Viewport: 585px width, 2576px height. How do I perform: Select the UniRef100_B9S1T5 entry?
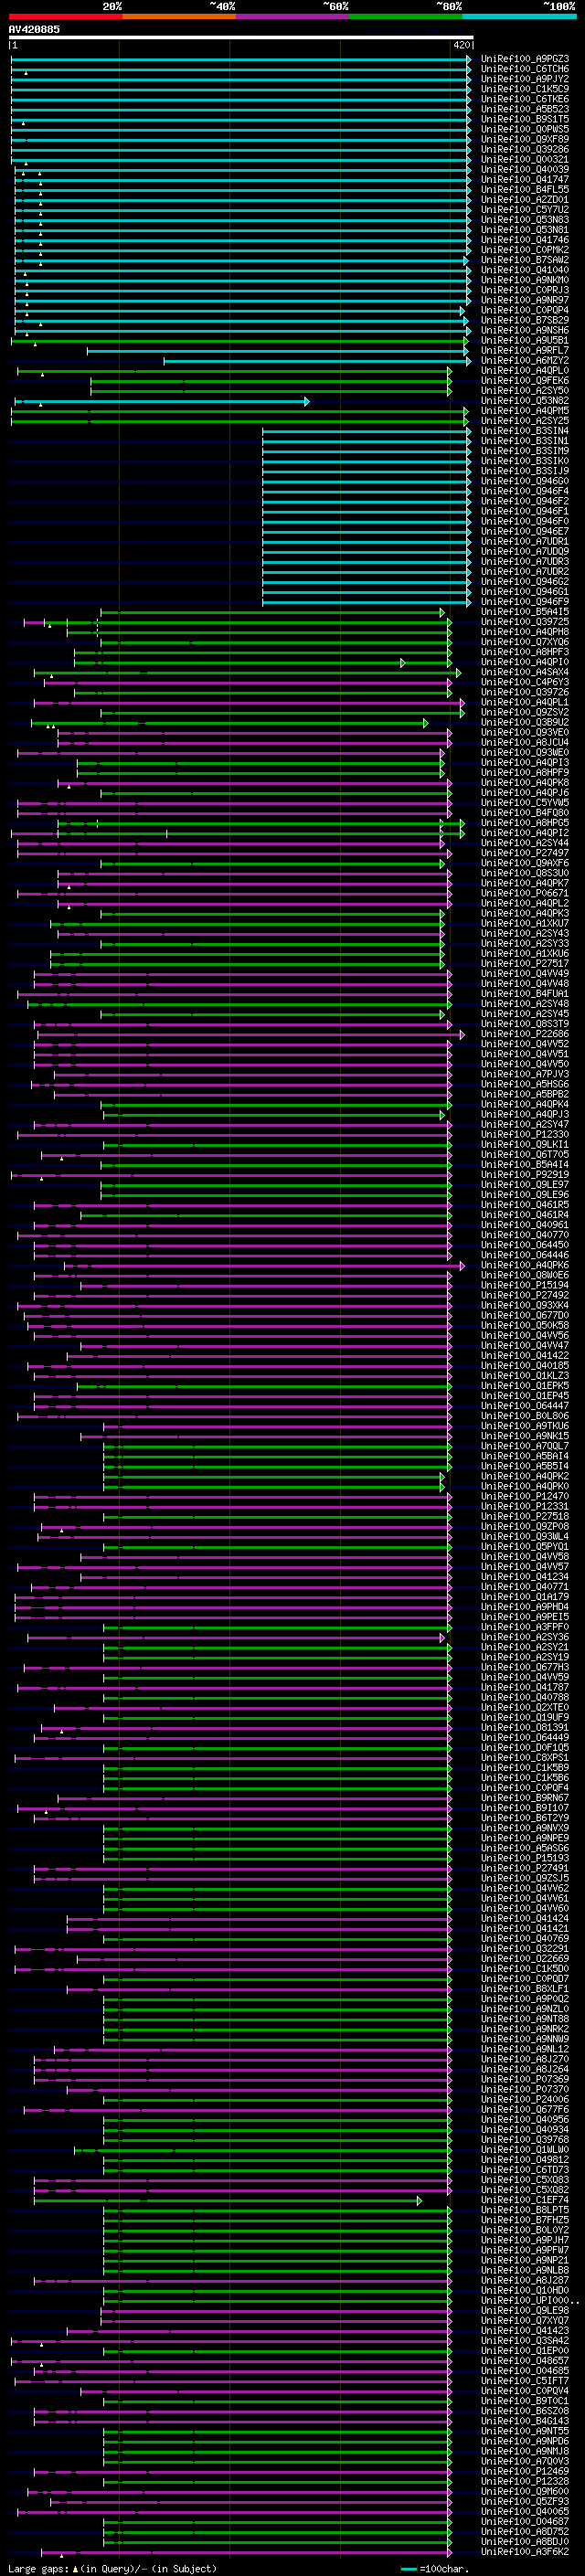point(525,119)
